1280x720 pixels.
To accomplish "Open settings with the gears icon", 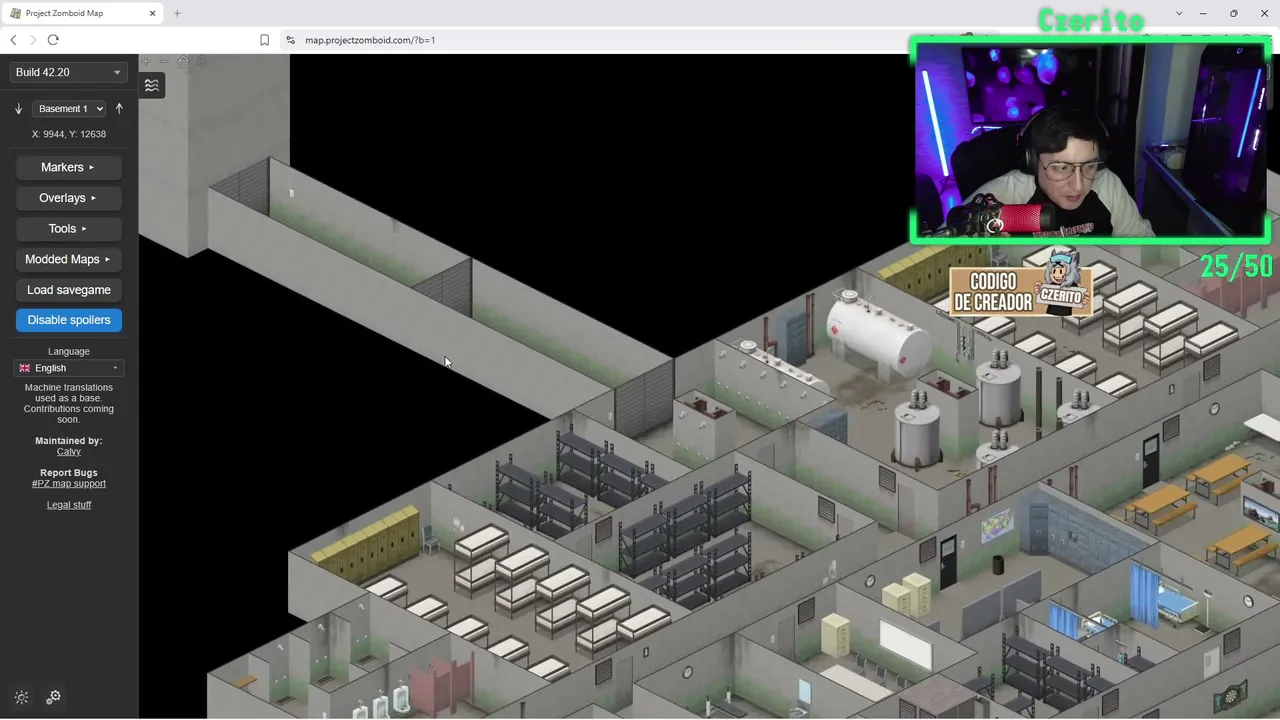I will pyautogui.click(x=54, y=697).
